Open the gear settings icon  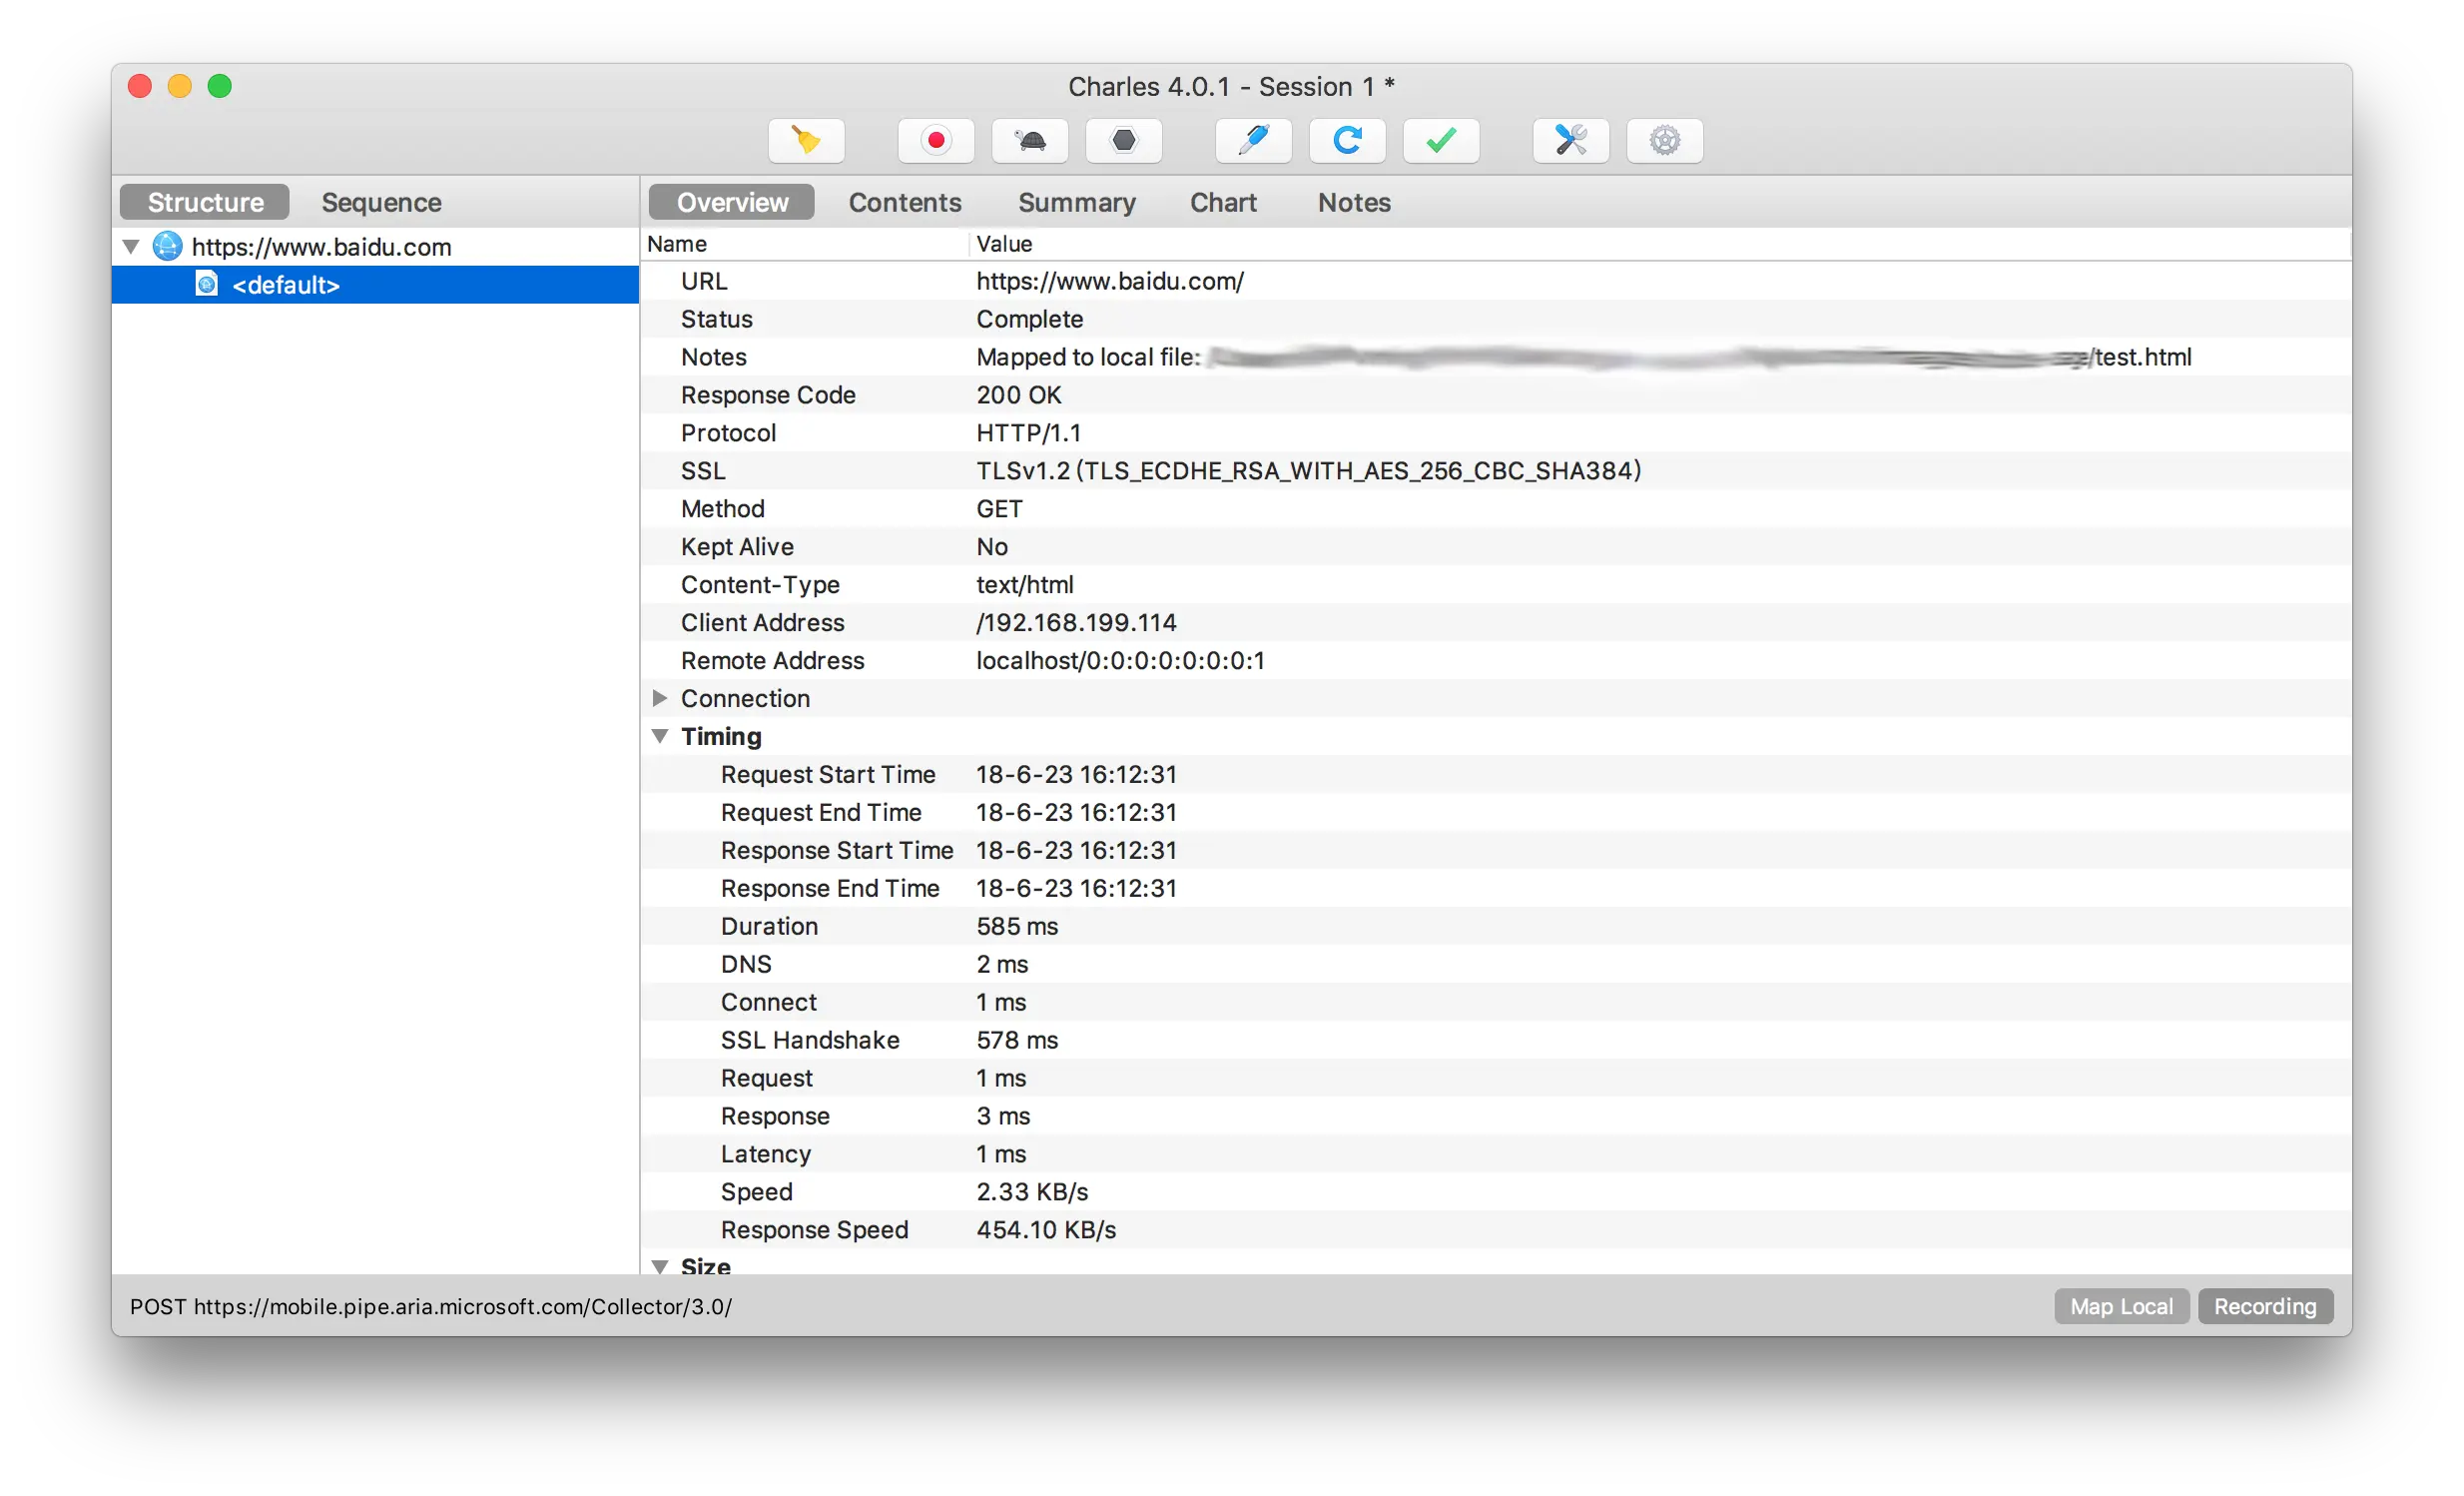[1664, 141]
